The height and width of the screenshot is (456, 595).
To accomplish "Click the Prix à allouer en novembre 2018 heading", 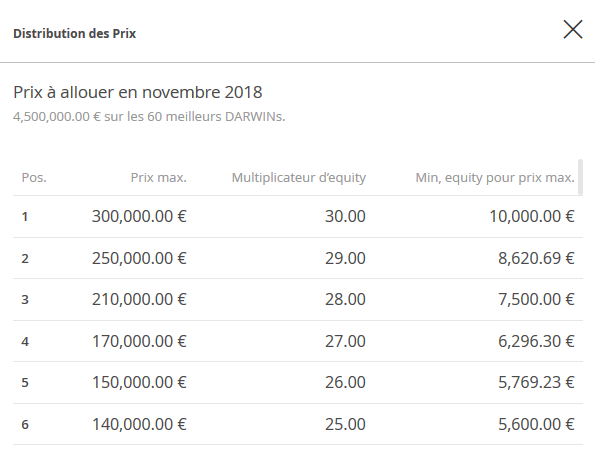I will point(137,92).
